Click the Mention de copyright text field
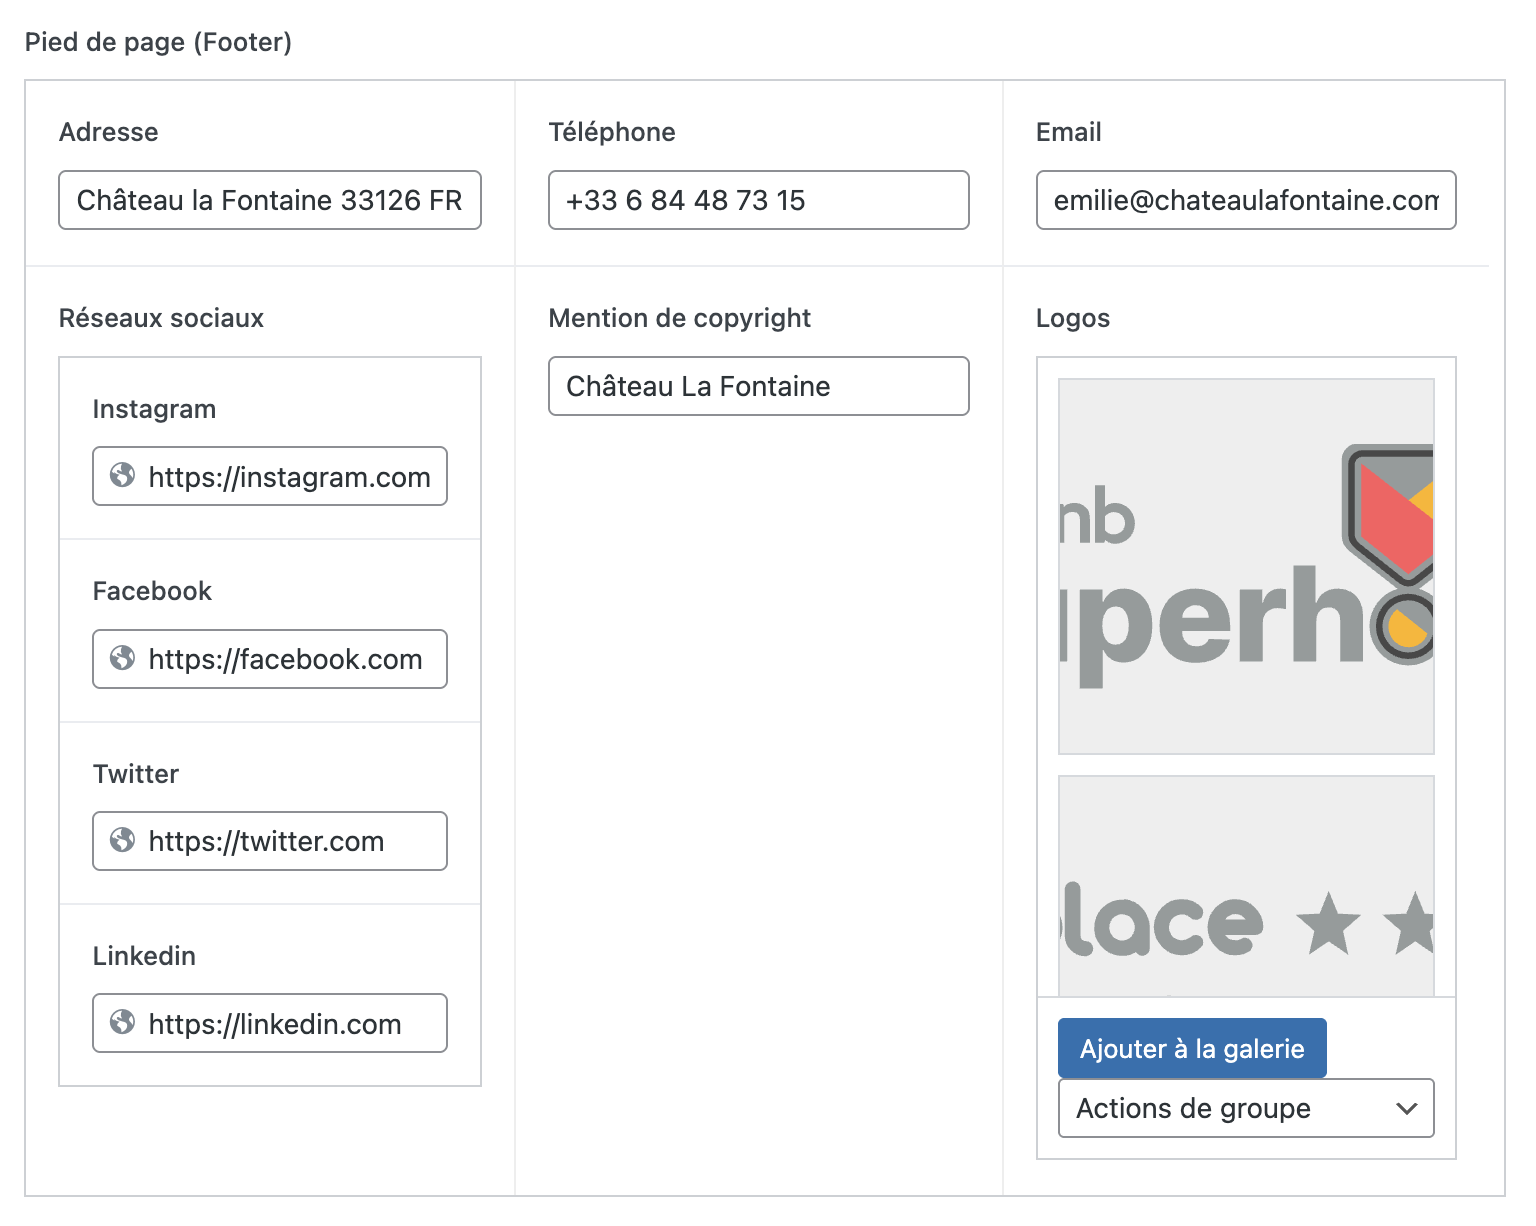 (758, 386)
